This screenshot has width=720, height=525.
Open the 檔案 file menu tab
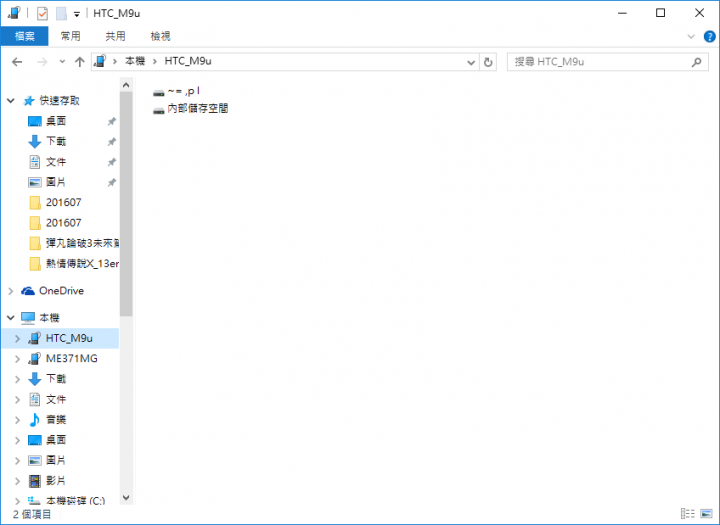tap(24, 36)
